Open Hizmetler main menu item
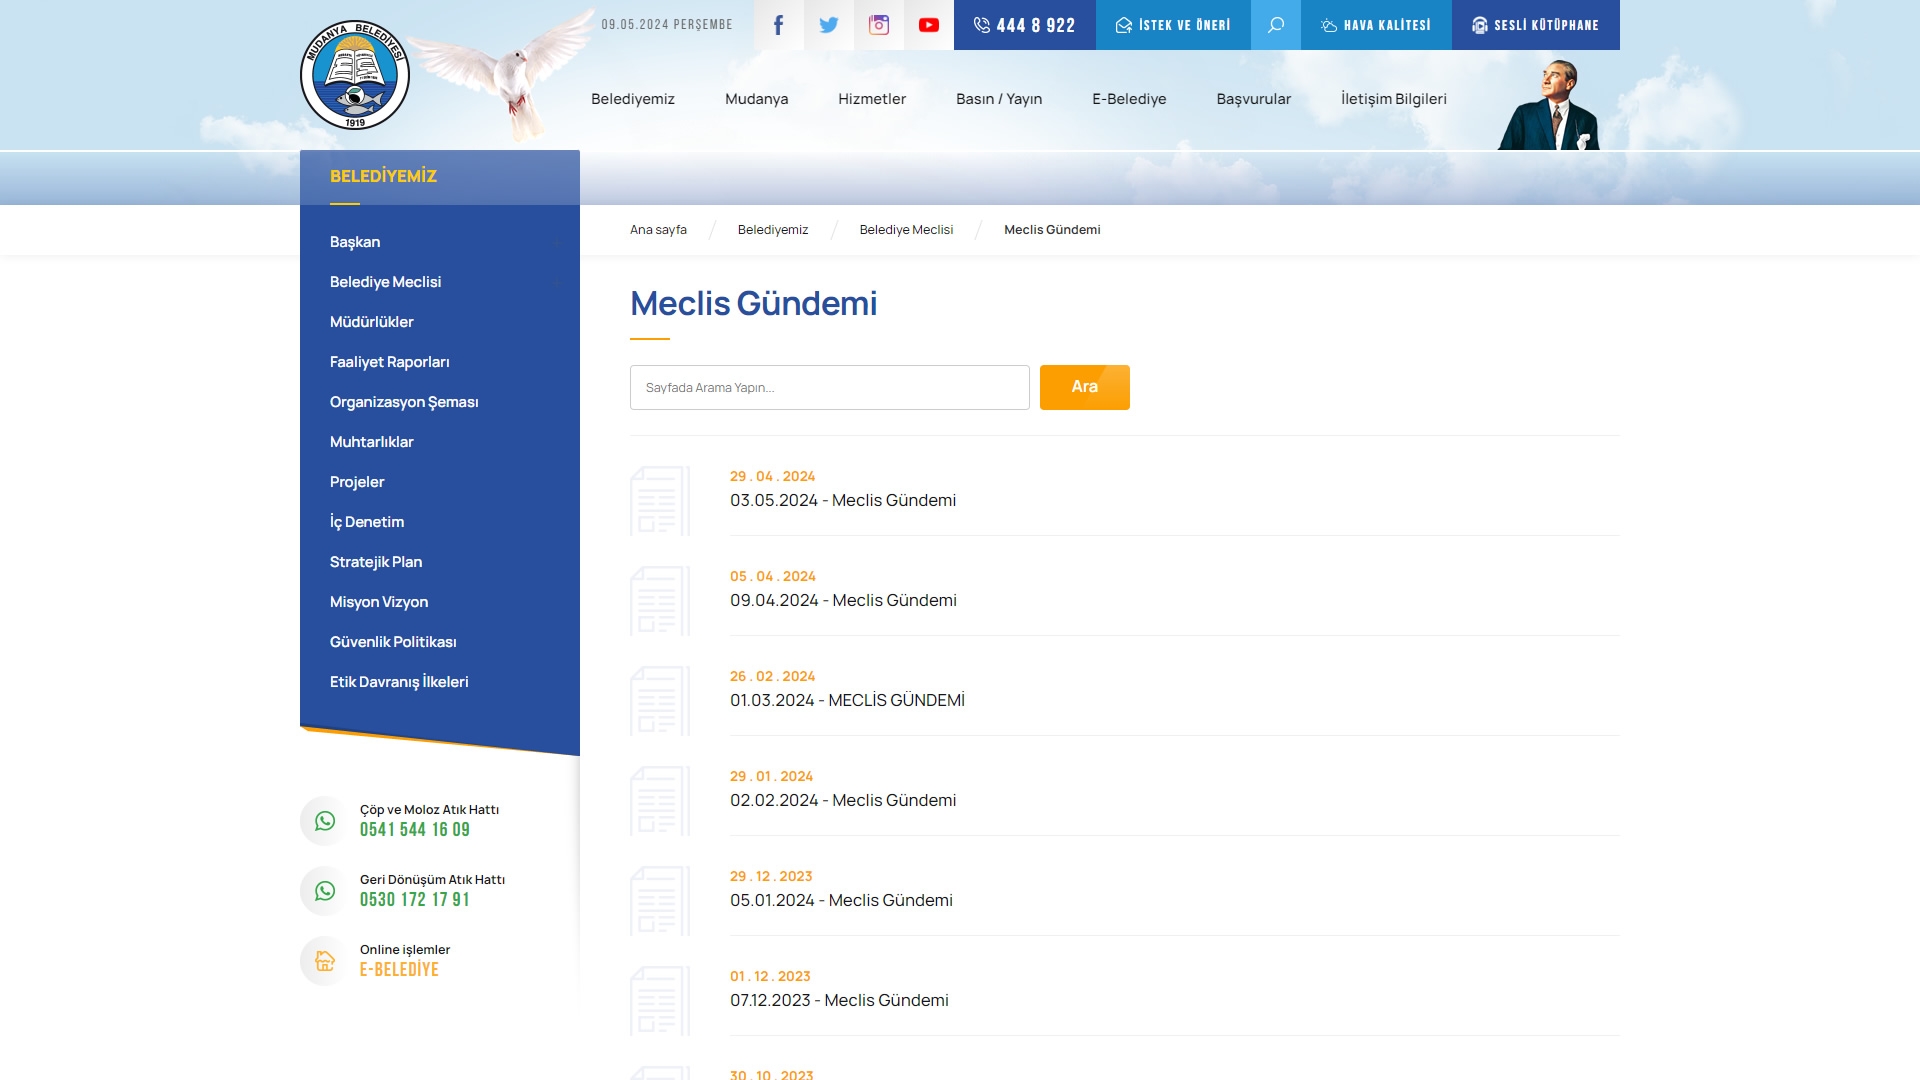The height and width of the screenshot is (1080, 1920). point(872,99)
